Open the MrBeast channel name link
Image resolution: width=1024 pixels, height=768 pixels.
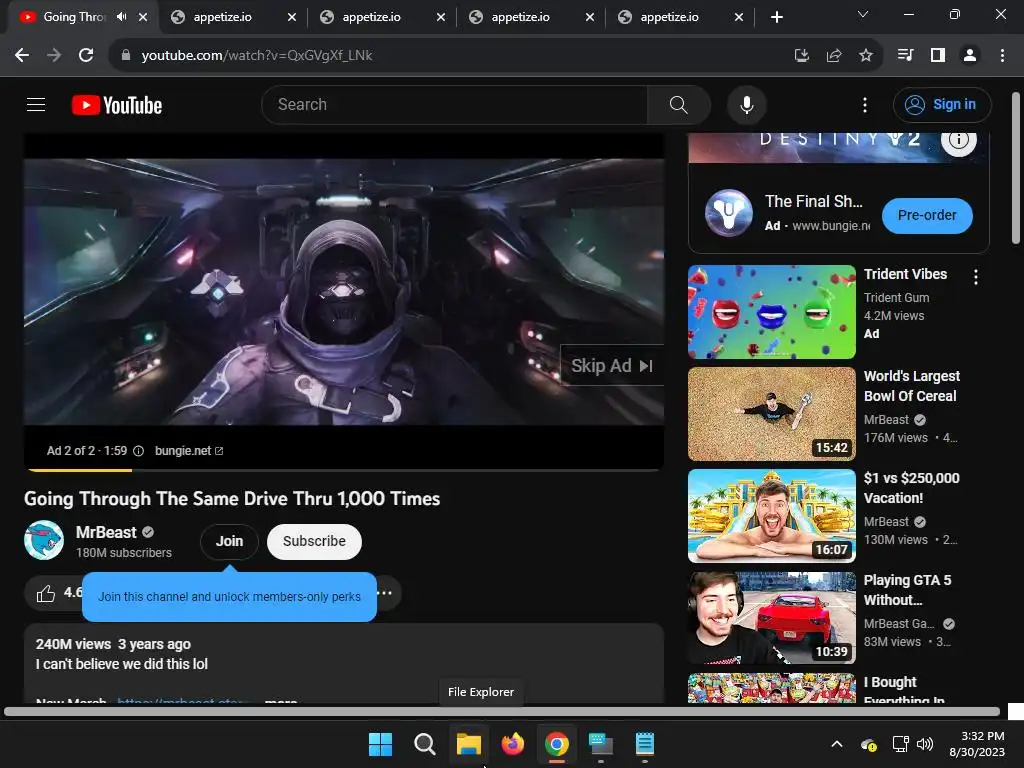tap(106, 532)
